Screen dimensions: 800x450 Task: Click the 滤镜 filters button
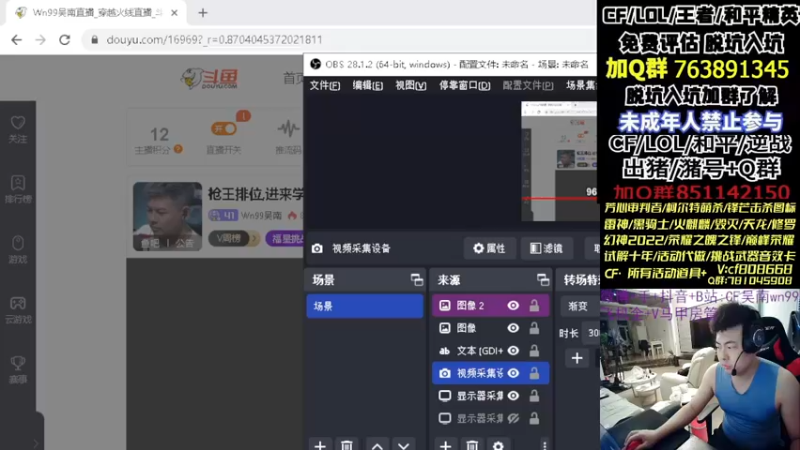[546, 248]
